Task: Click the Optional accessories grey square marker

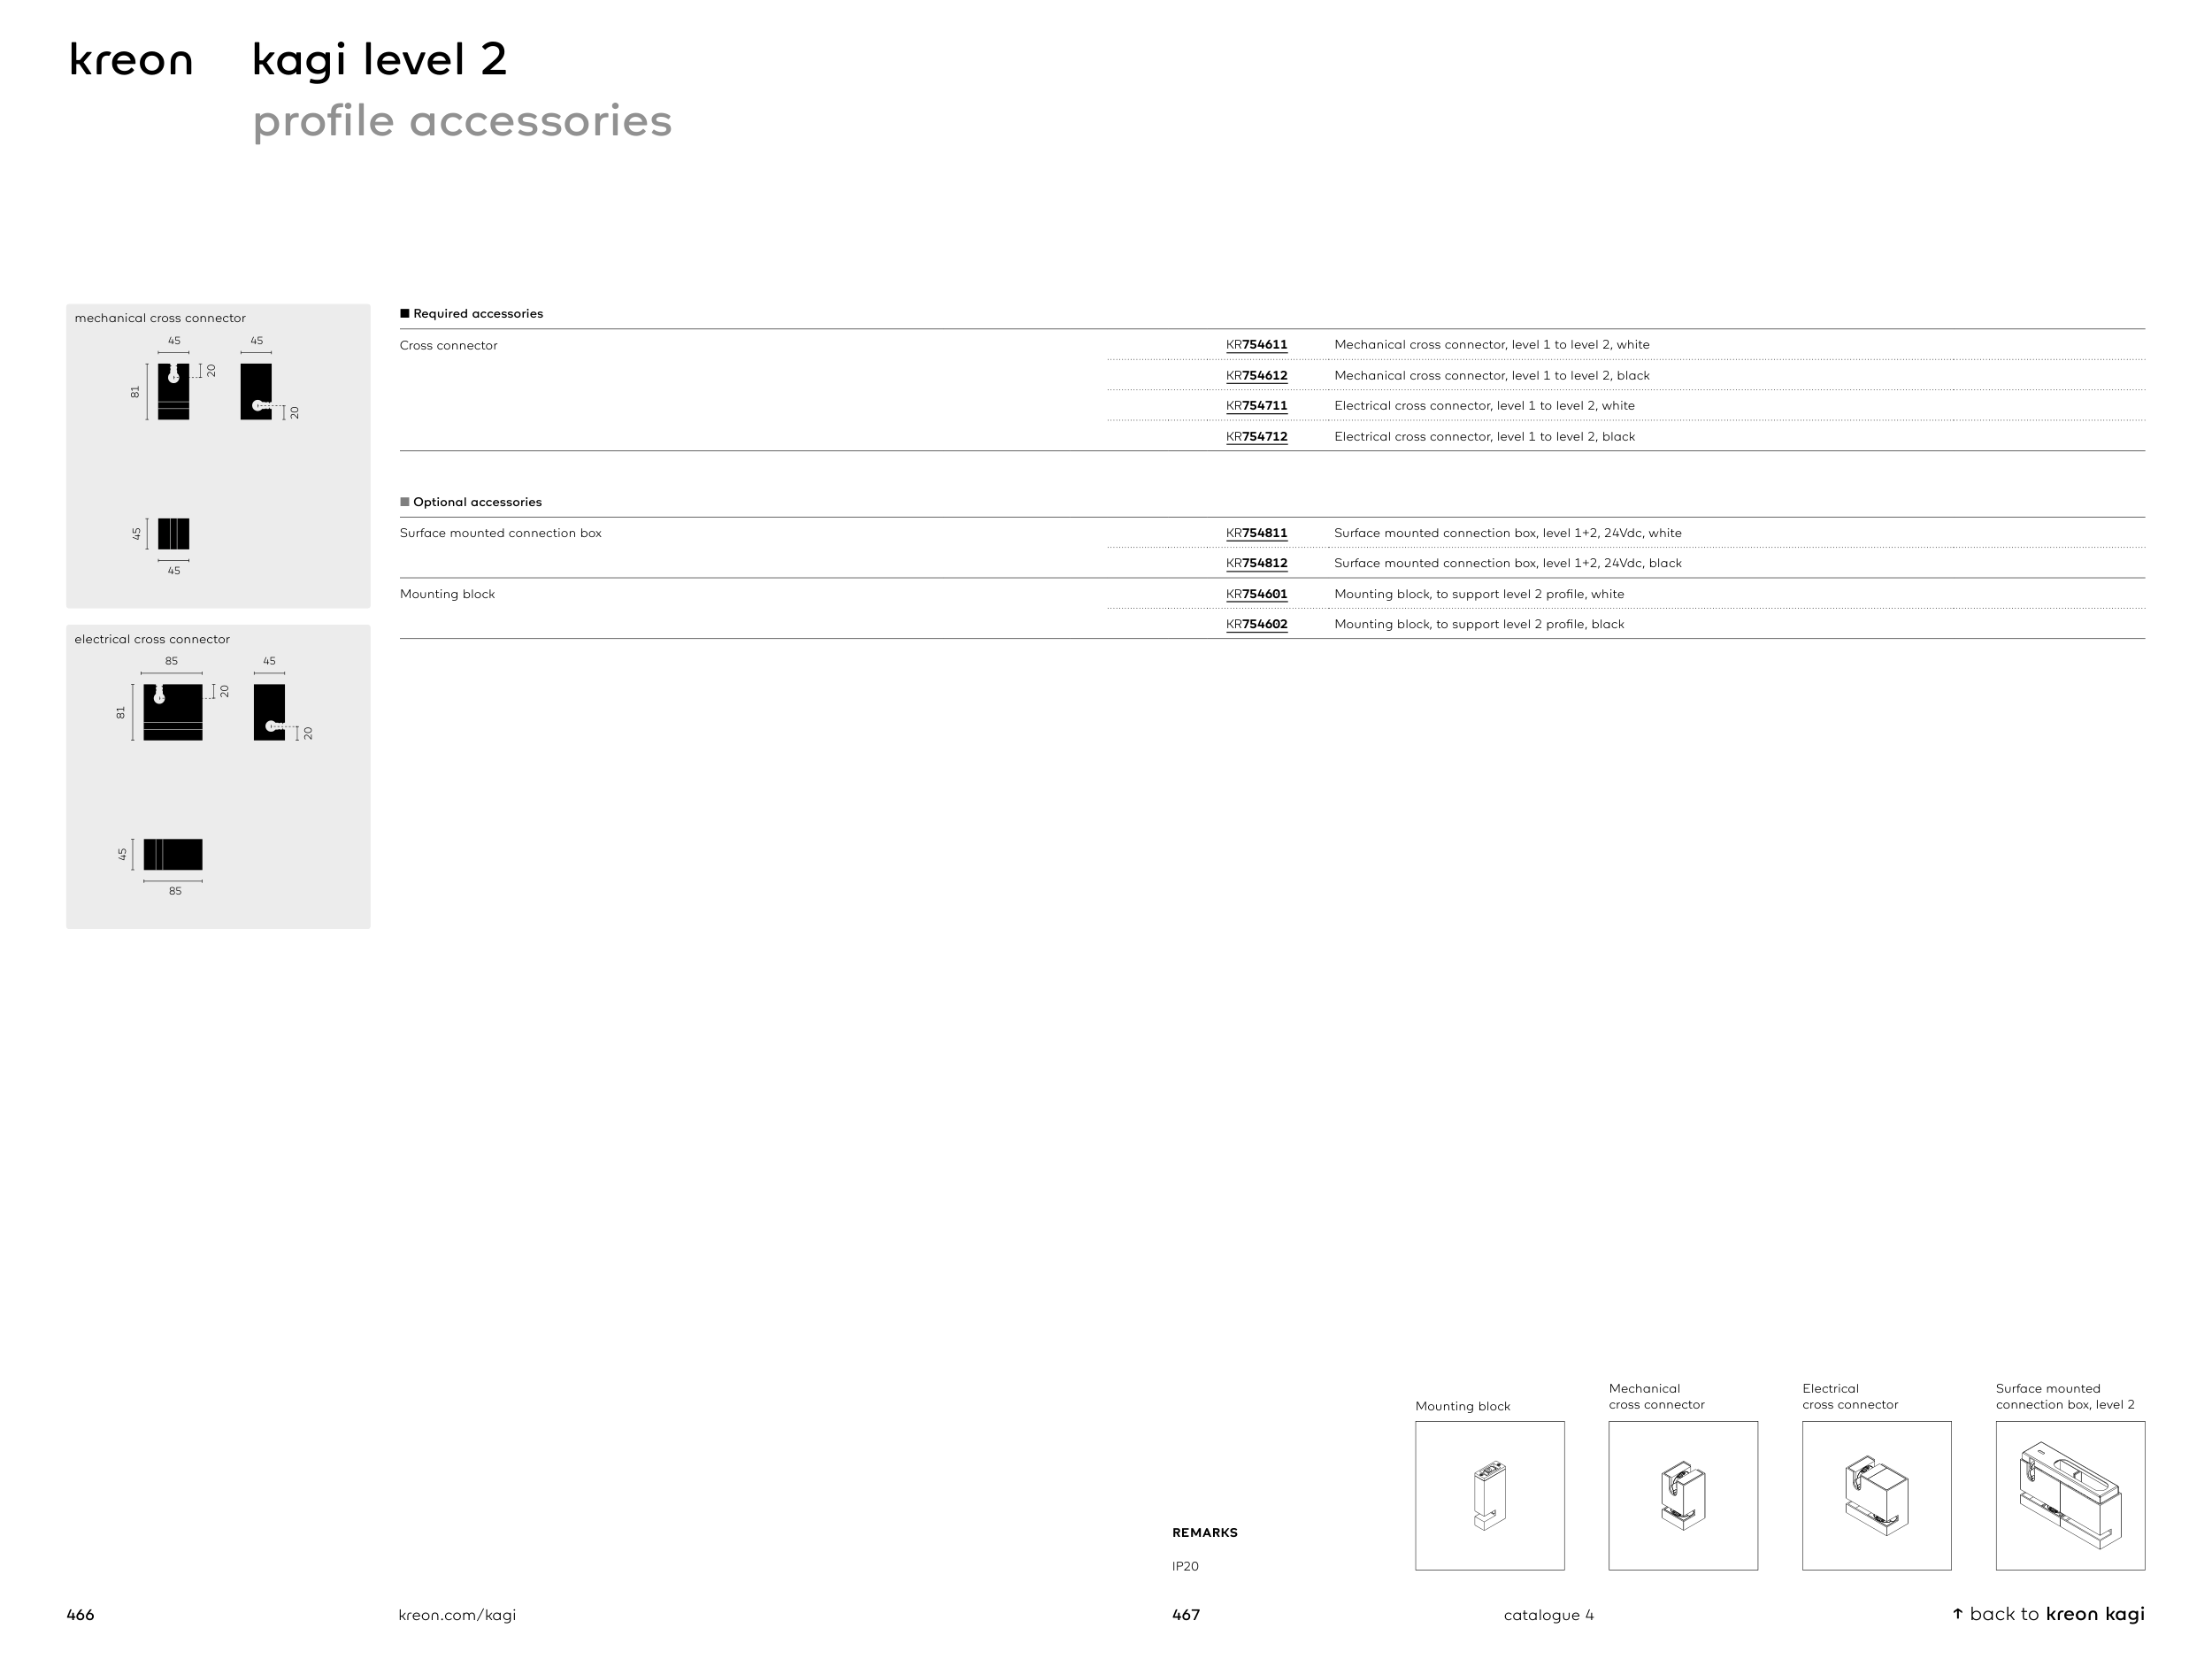Action: click(405, 502)
